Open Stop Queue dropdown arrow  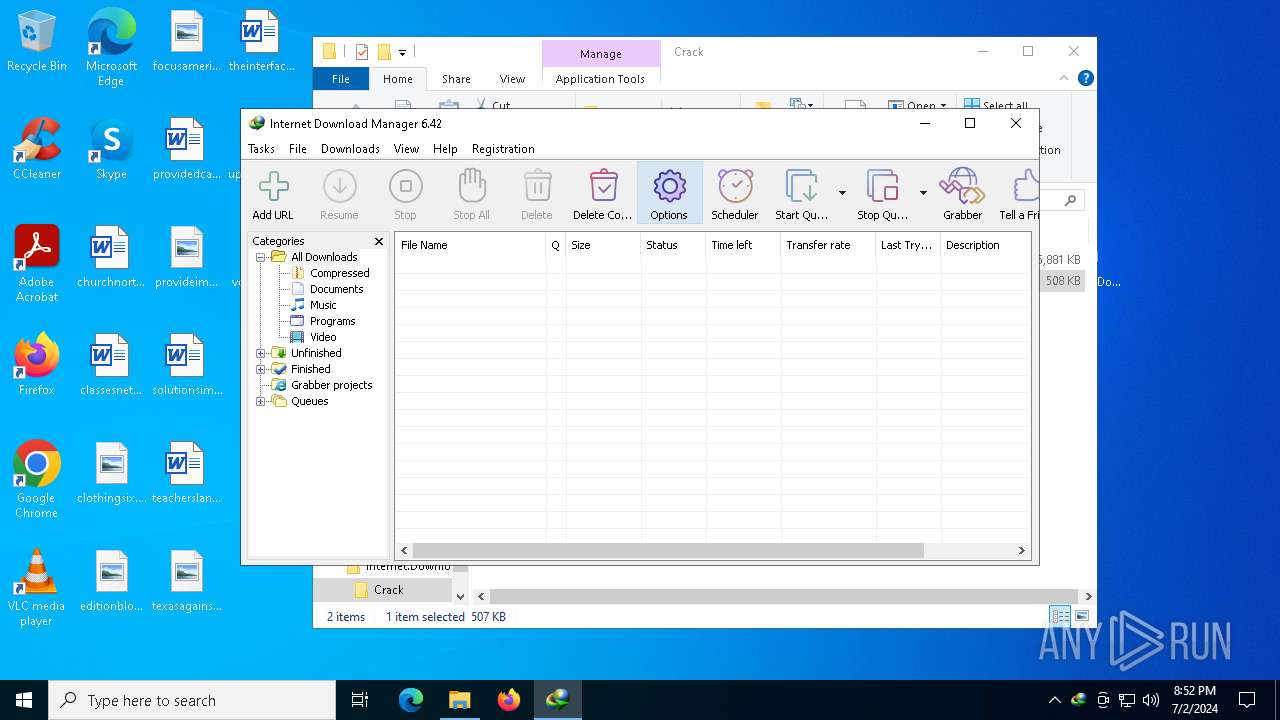coord(923,193)
